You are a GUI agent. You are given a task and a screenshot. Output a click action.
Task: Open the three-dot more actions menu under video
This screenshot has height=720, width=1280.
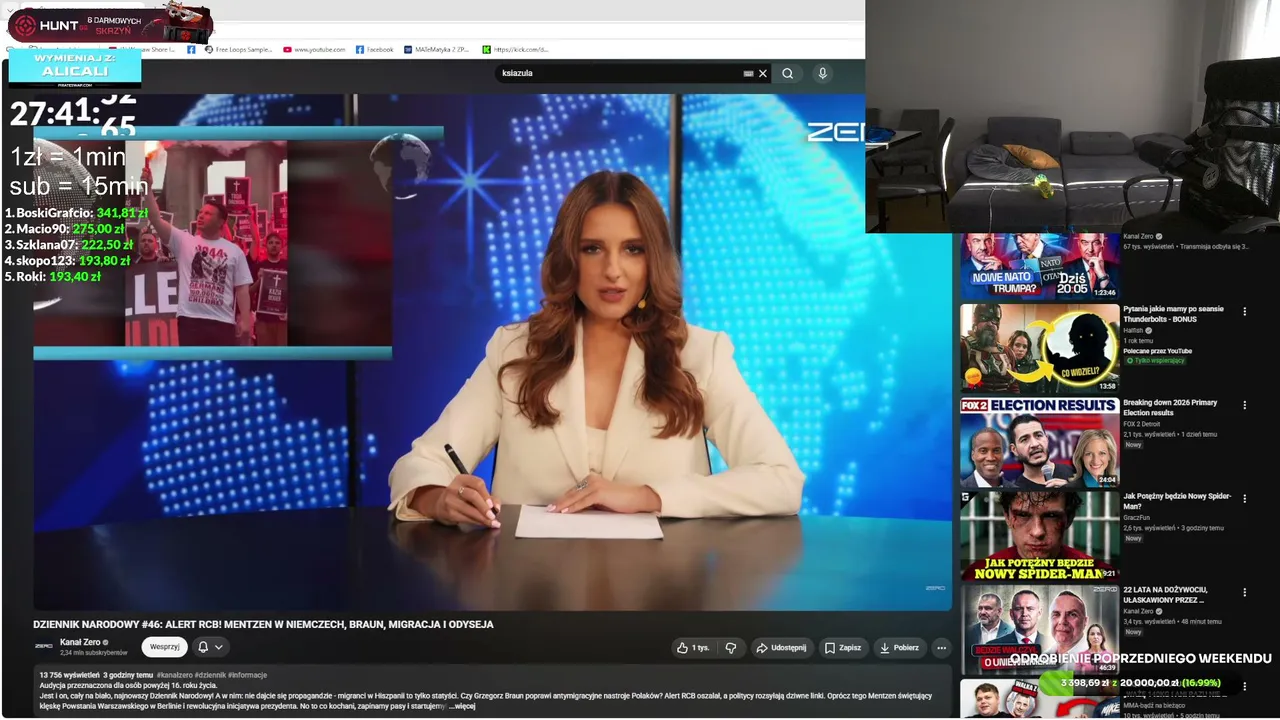click(941, 648)
